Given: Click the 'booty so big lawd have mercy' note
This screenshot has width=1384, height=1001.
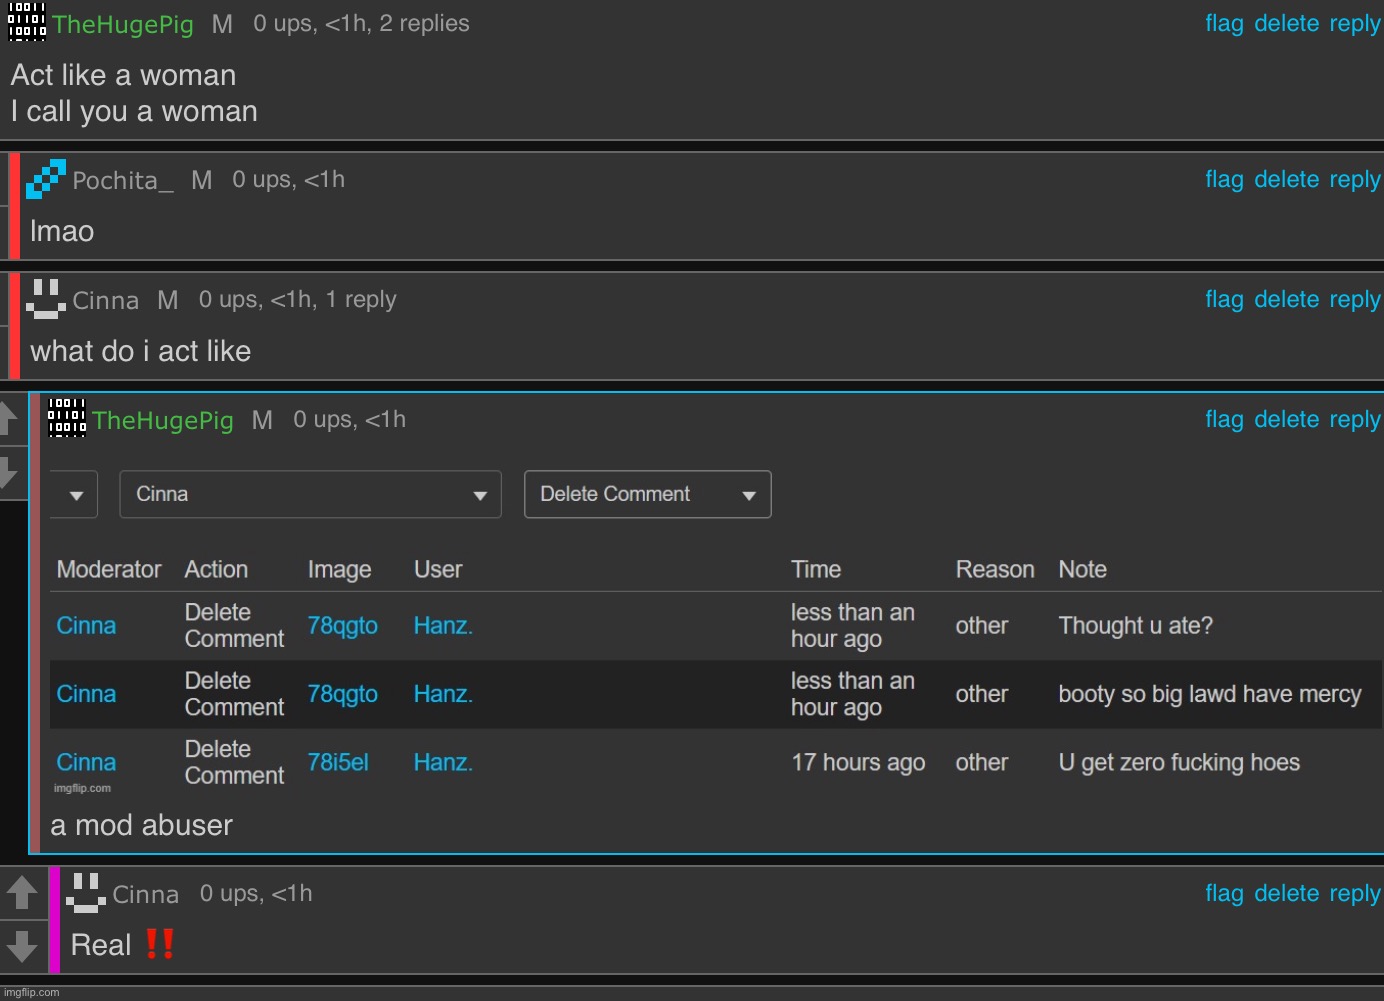Looking at the screenshot, I should click(x=1210, y=695).
